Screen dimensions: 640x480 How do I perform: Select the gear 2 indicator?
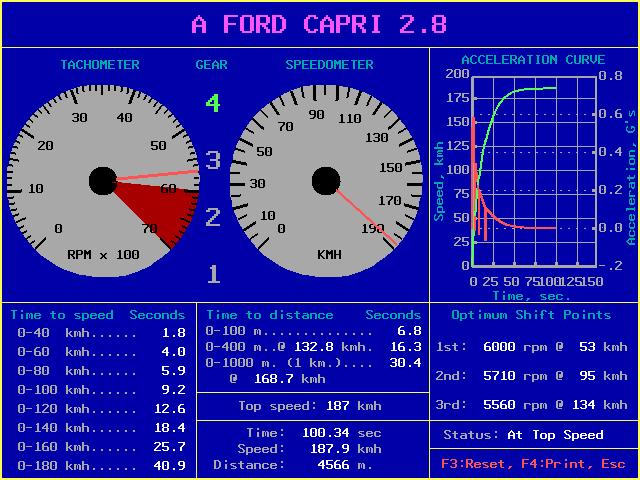point(213,217)
